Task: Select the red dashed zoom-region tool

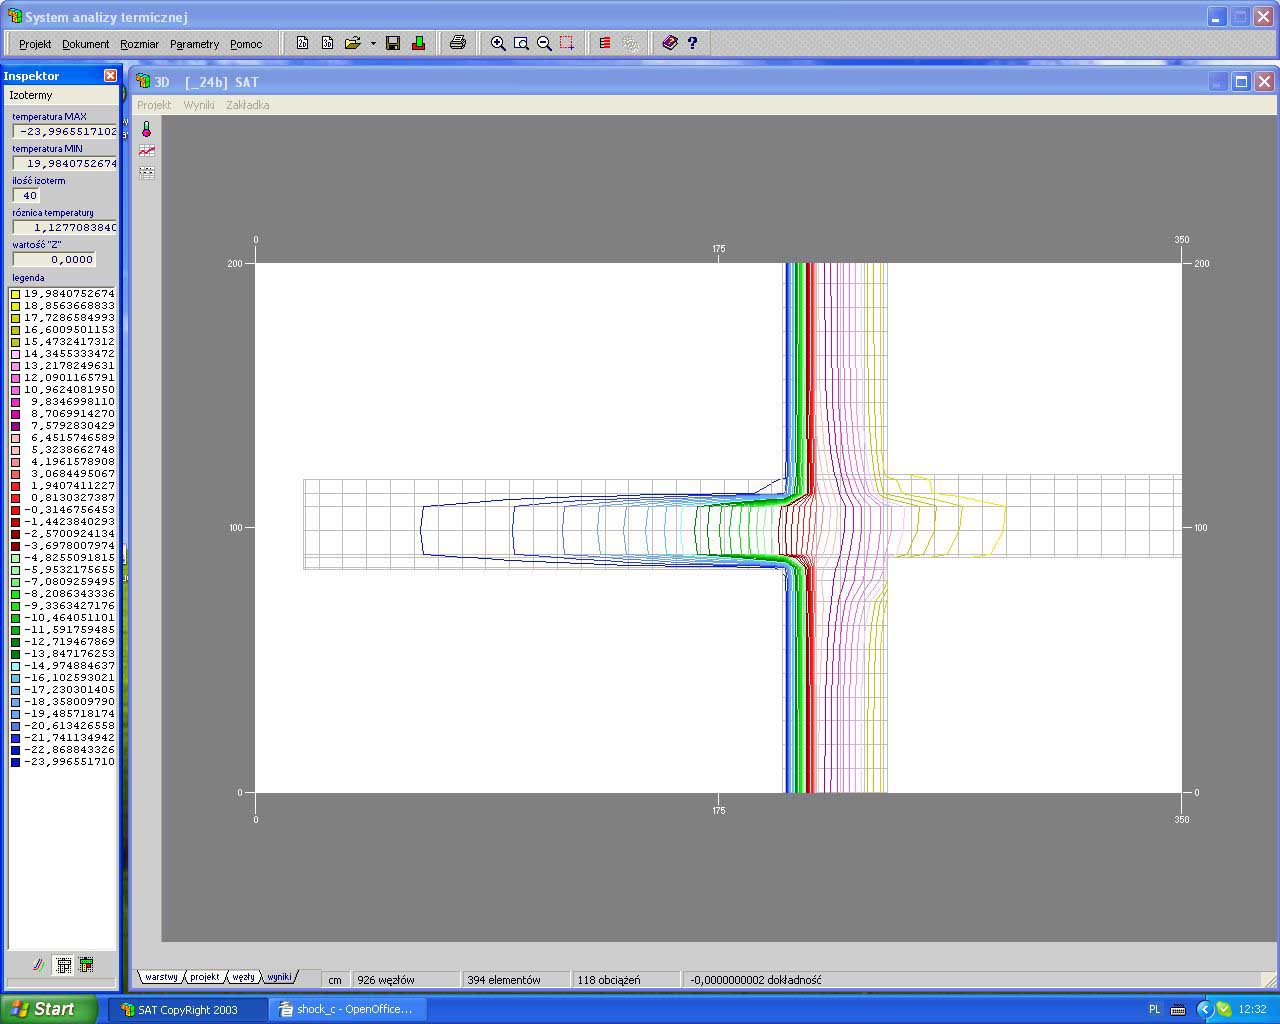Action: 567,43
